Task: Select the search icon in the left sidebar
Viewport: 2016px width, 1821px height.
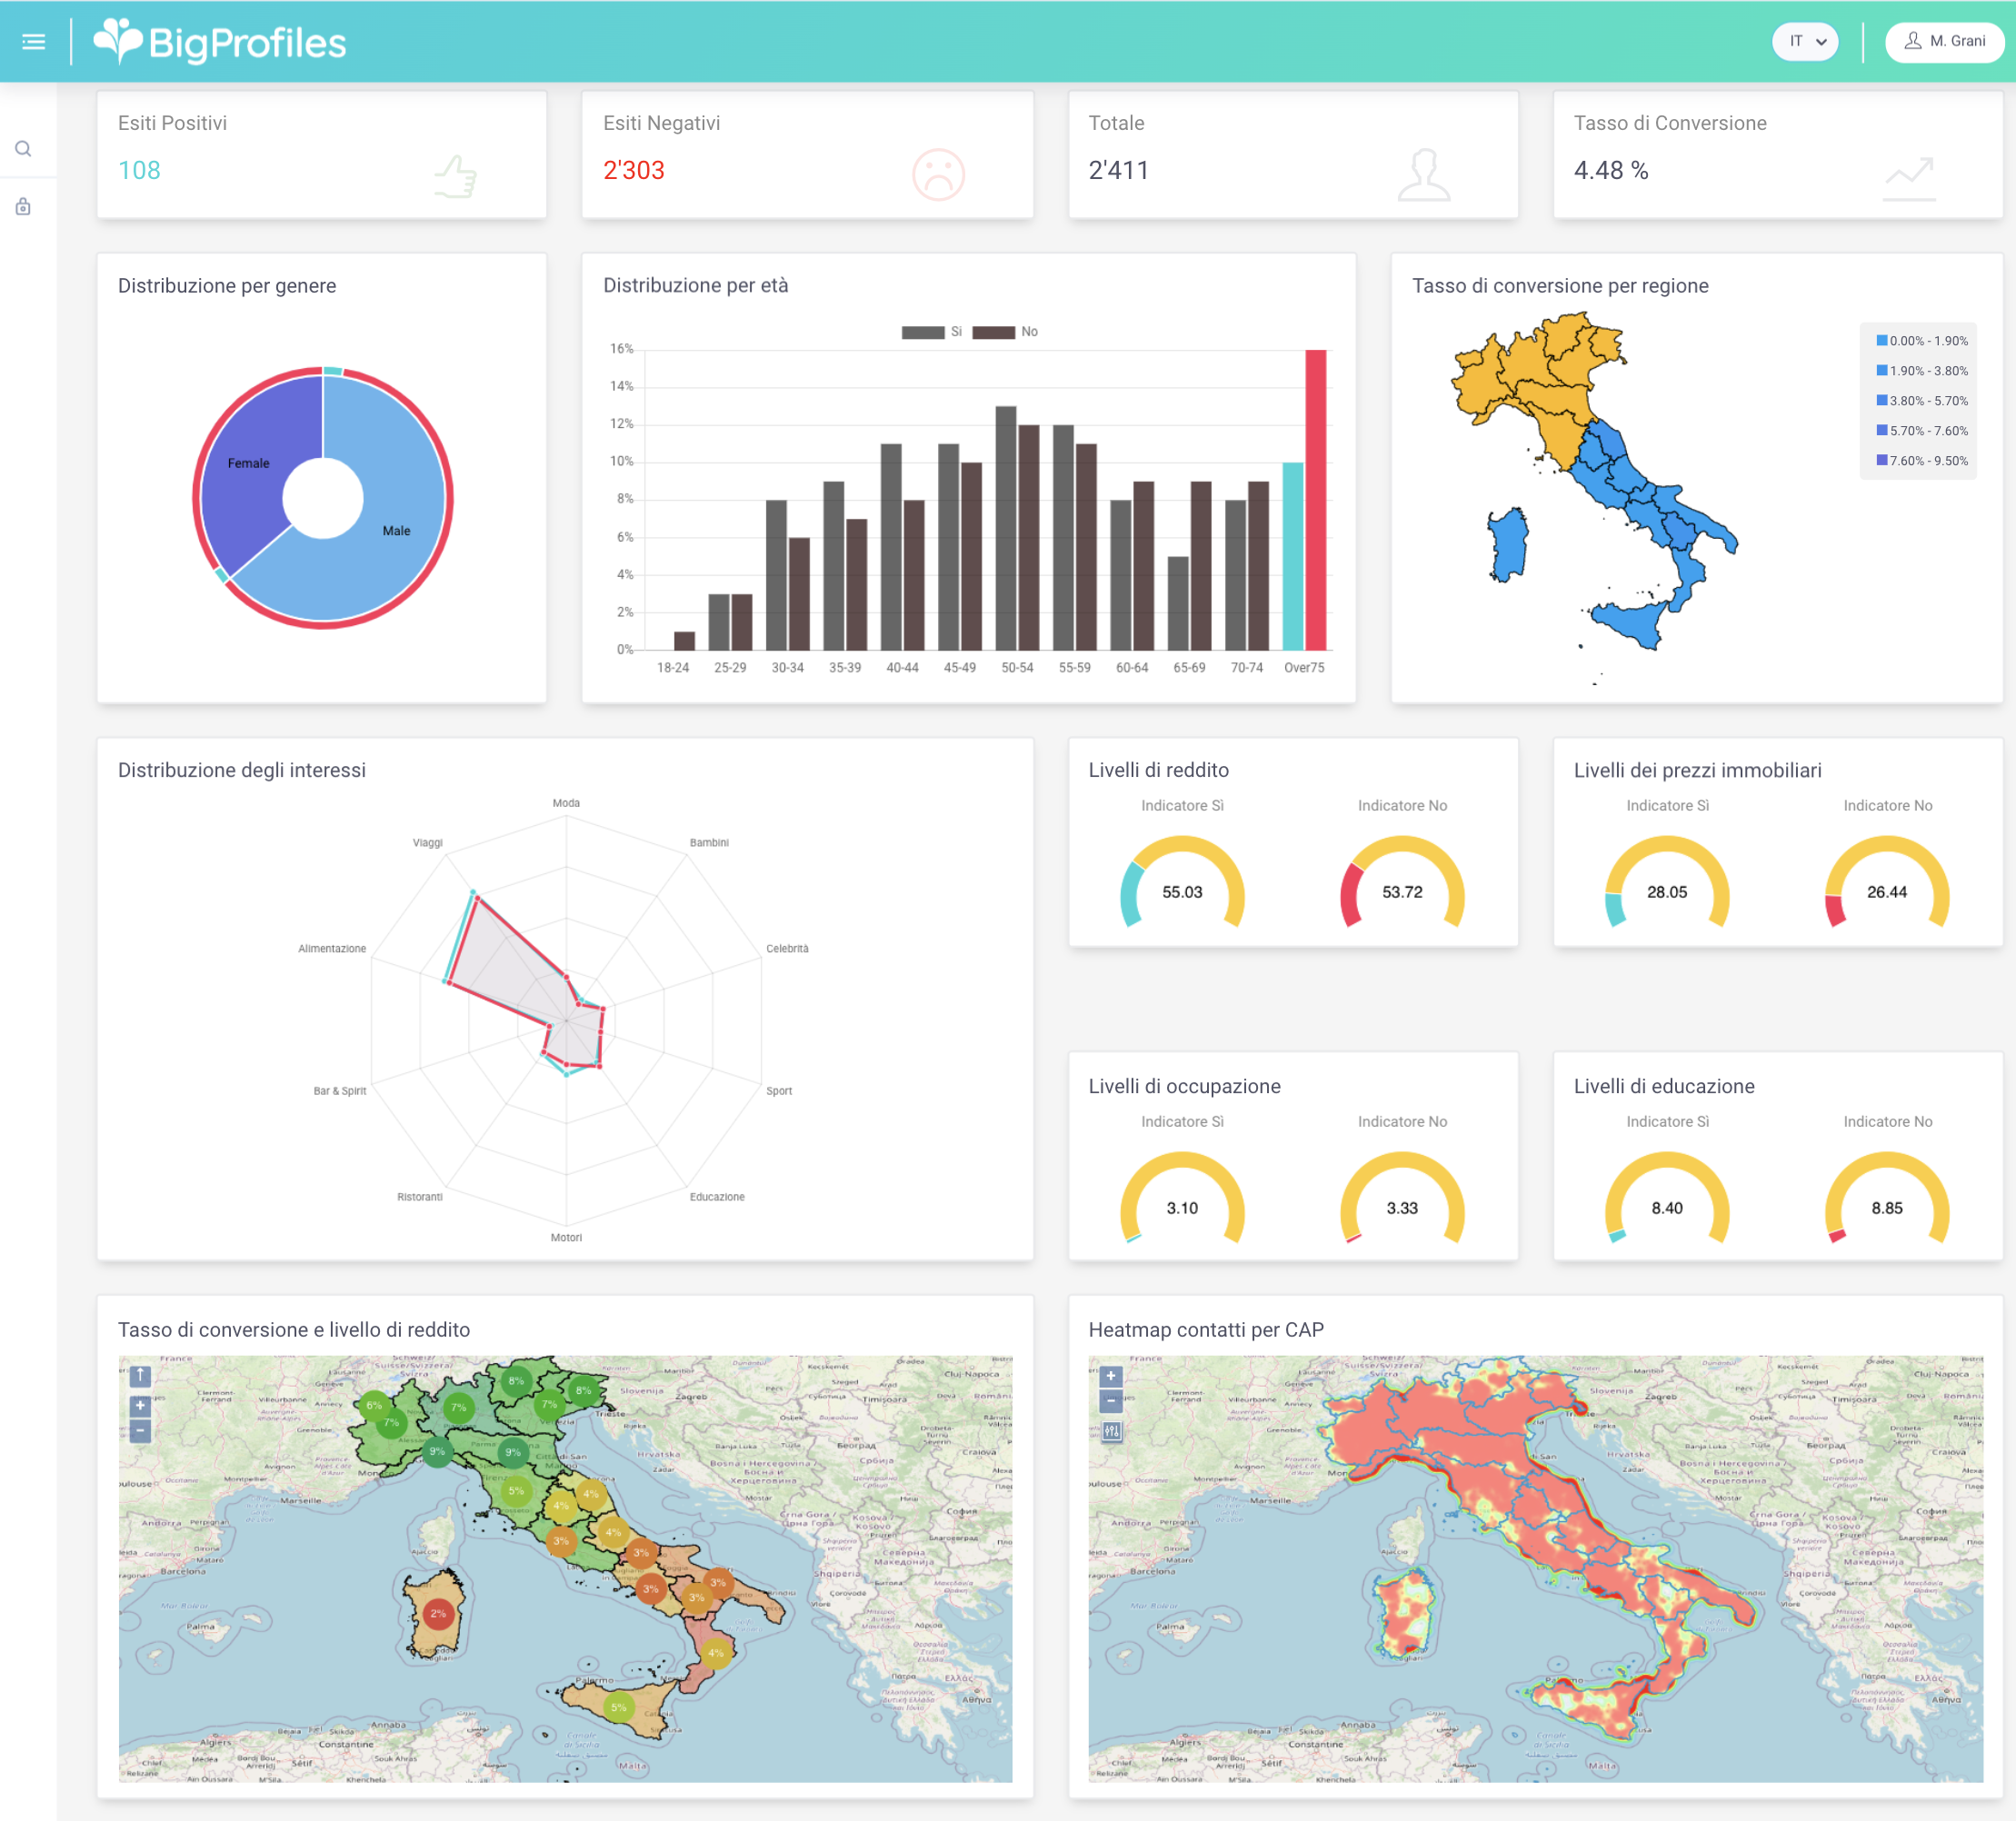Action: [x=24, y=147]
